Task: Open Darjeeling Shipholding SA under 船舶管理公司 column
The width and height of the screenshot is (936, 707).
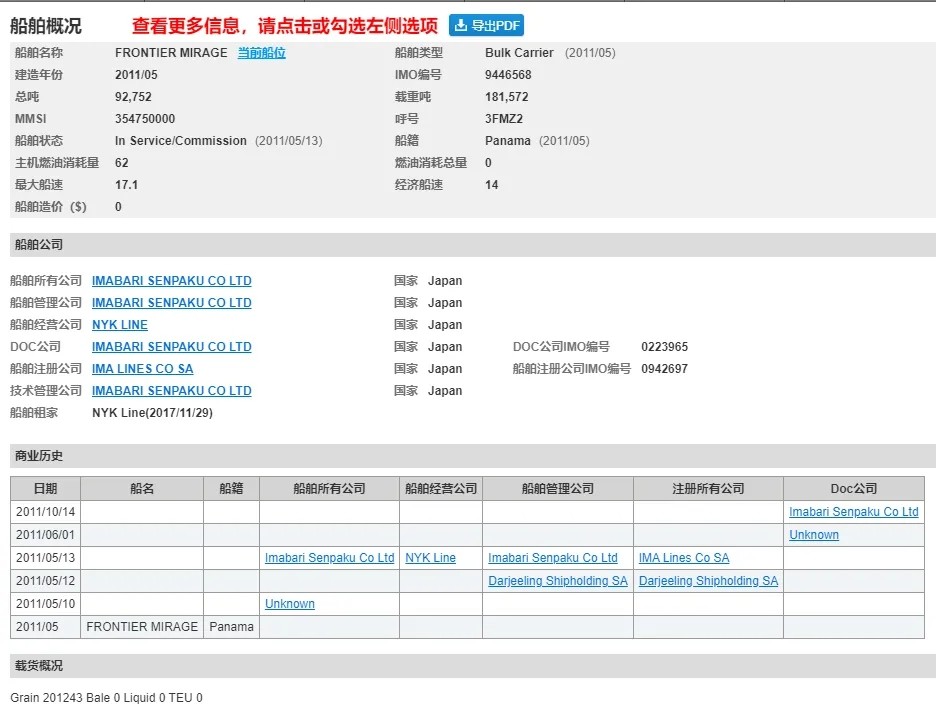Action: pyautogui.click(x=558, y=581)
